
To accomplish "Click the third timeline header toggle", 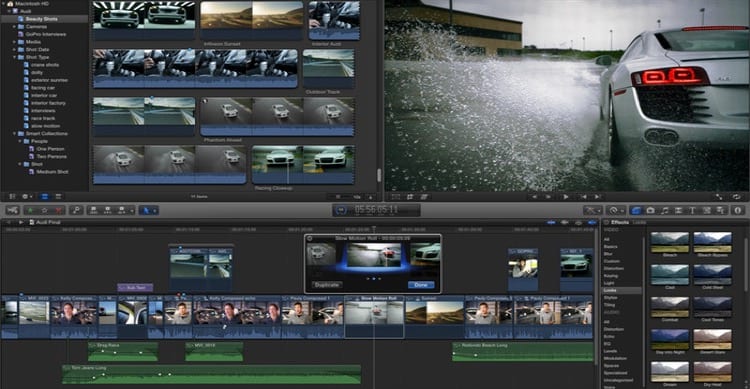I will point(578,222).
